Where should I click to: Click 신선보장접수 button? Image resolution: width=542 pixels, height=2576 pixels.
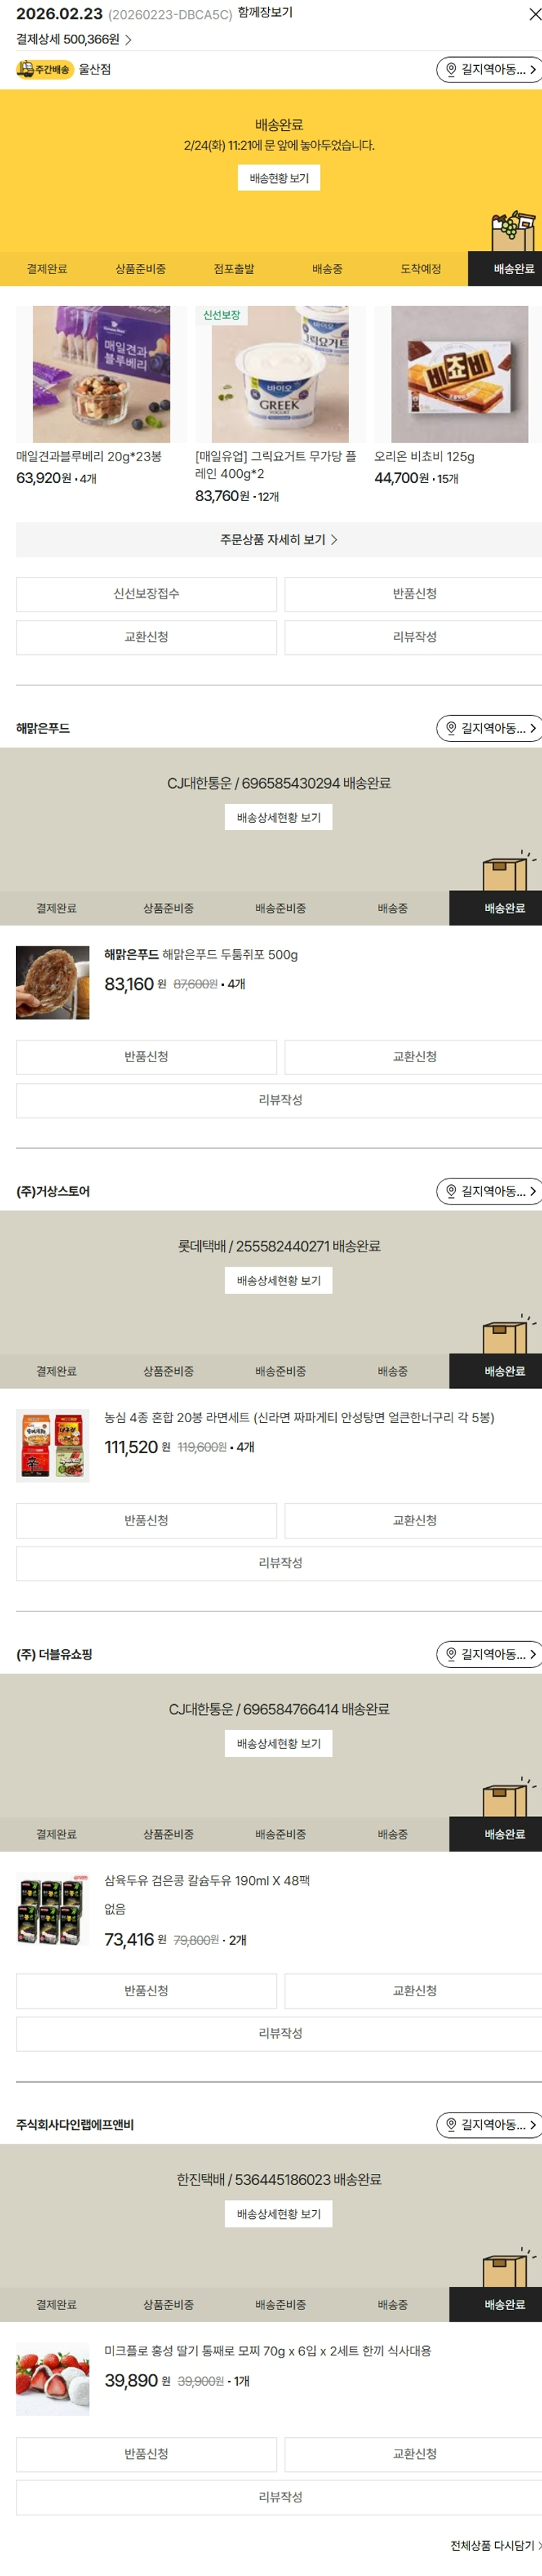(146, 594)
